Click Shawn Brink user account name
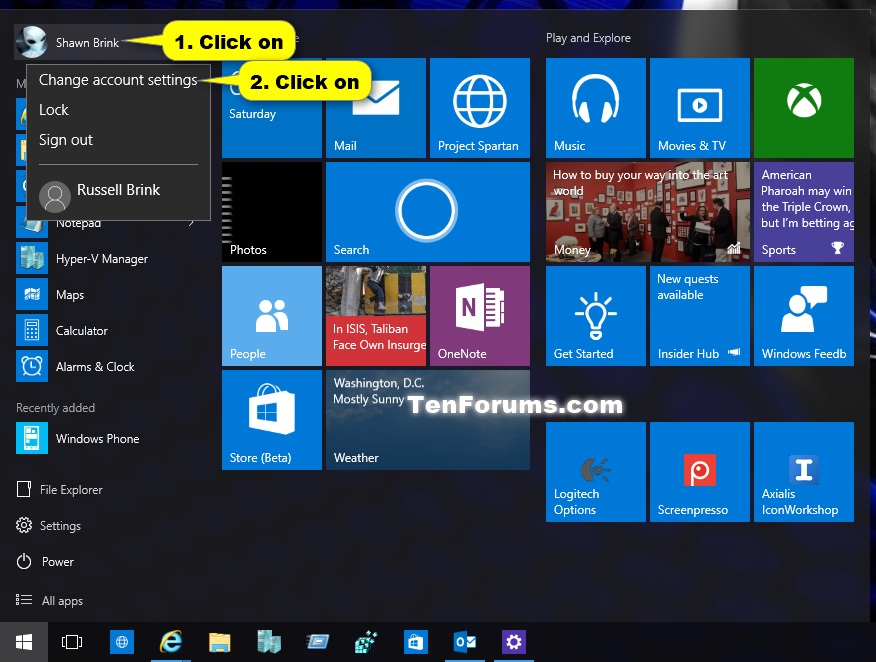Screen dimensions: 876x662 click(87, 43)
